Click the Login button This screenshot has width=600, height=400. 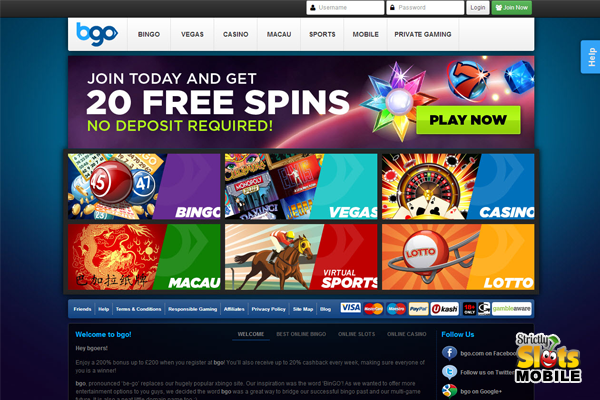coord(478,8)
